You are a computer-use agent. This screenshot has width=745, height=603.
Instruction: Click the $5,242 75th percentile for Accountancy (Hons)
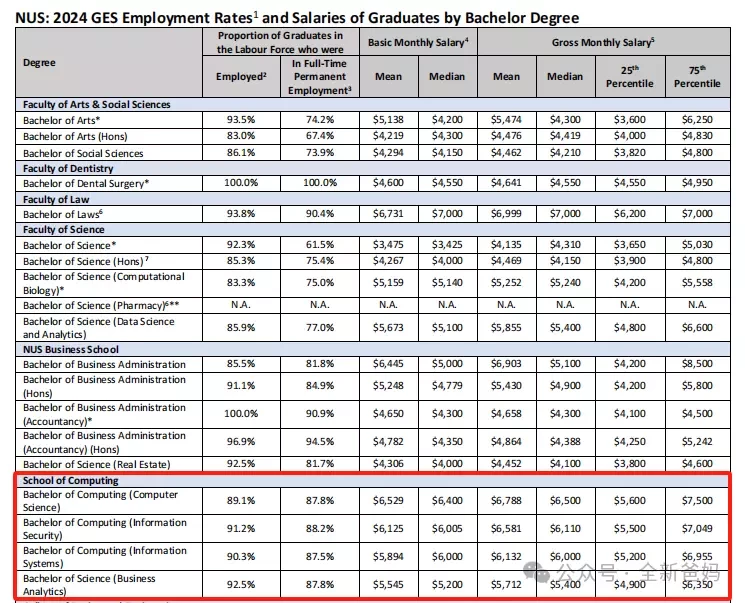(x=697, y=442)
